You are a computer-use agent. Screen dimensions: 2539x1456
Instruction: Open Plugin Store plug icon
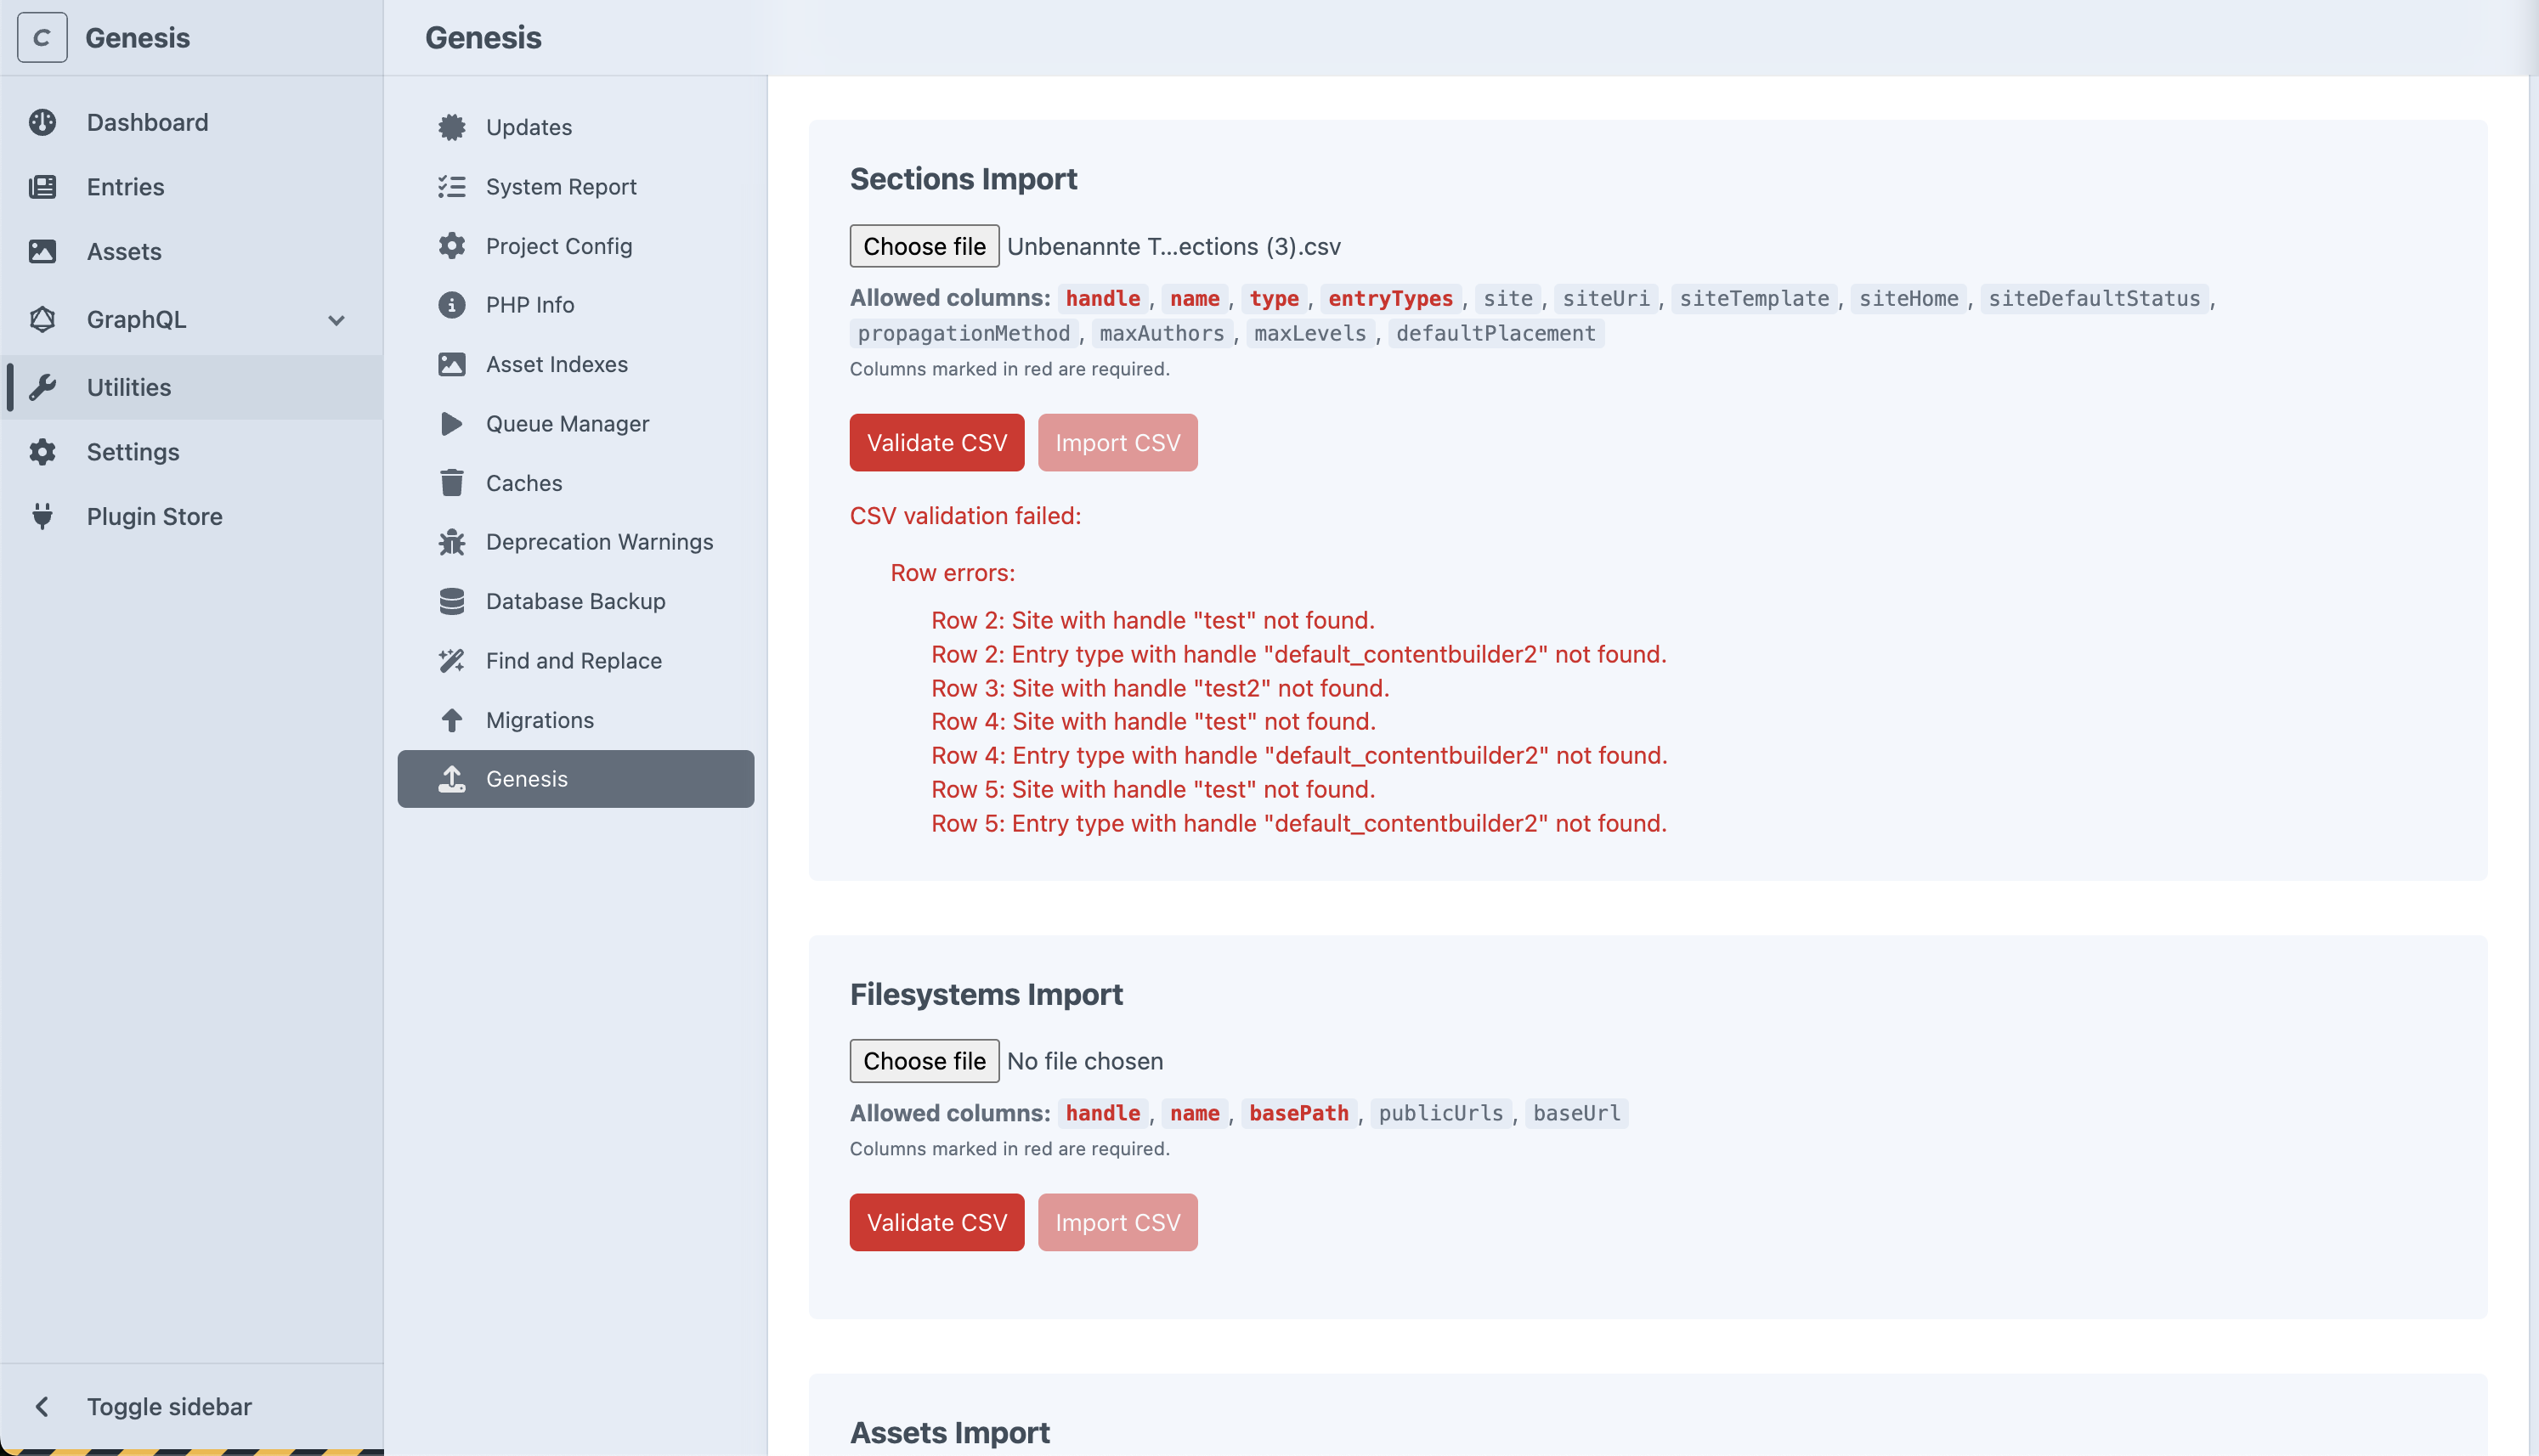pos(42,516)
